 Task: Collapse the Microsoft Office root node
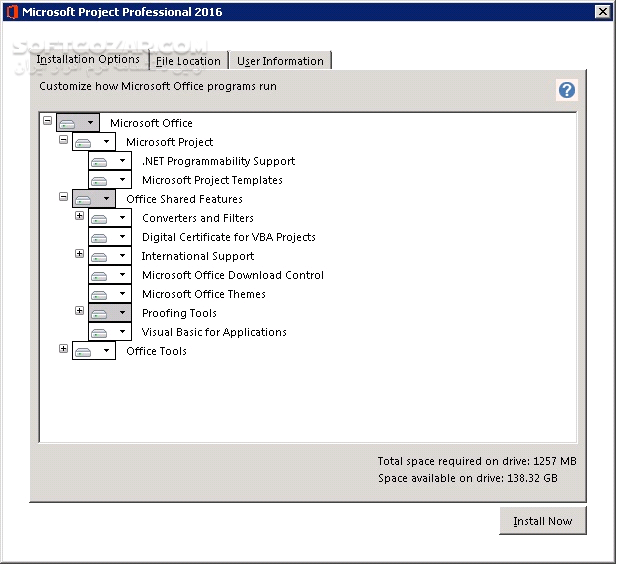point(48,121)
